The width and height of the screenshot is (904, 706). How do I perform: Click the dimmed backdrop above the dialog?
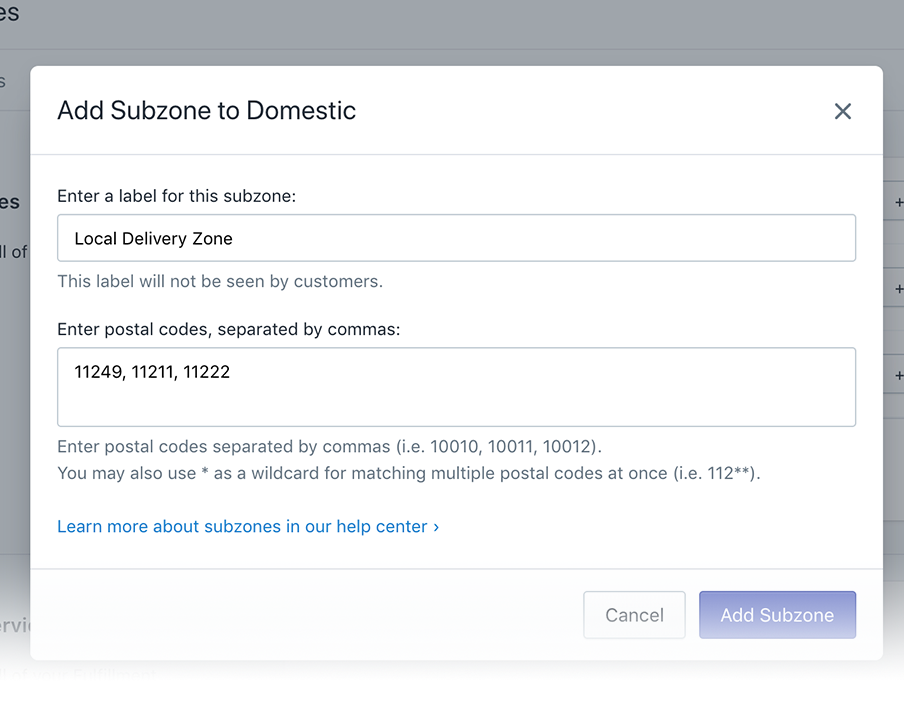450,30
